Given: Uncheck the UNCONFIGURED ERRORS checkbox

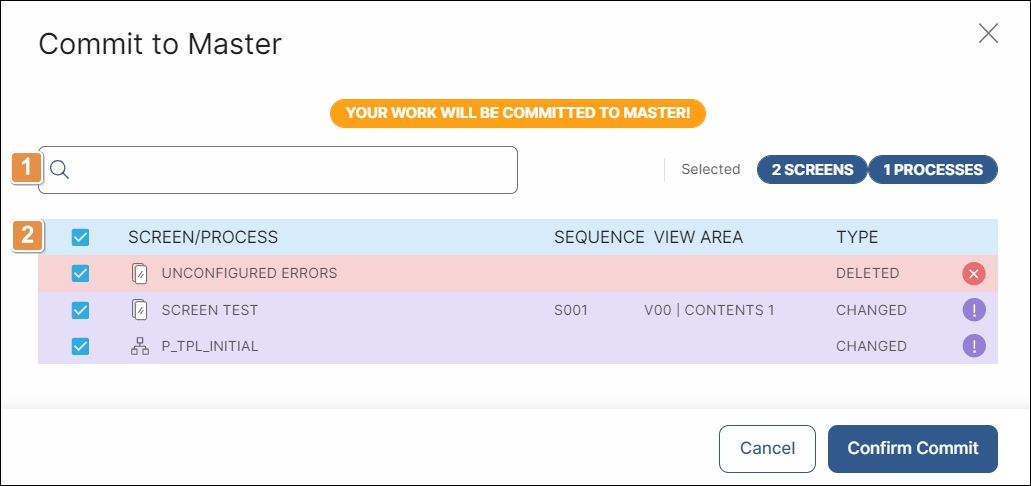Looking at the screenshot, I should (x=80, y=274).
